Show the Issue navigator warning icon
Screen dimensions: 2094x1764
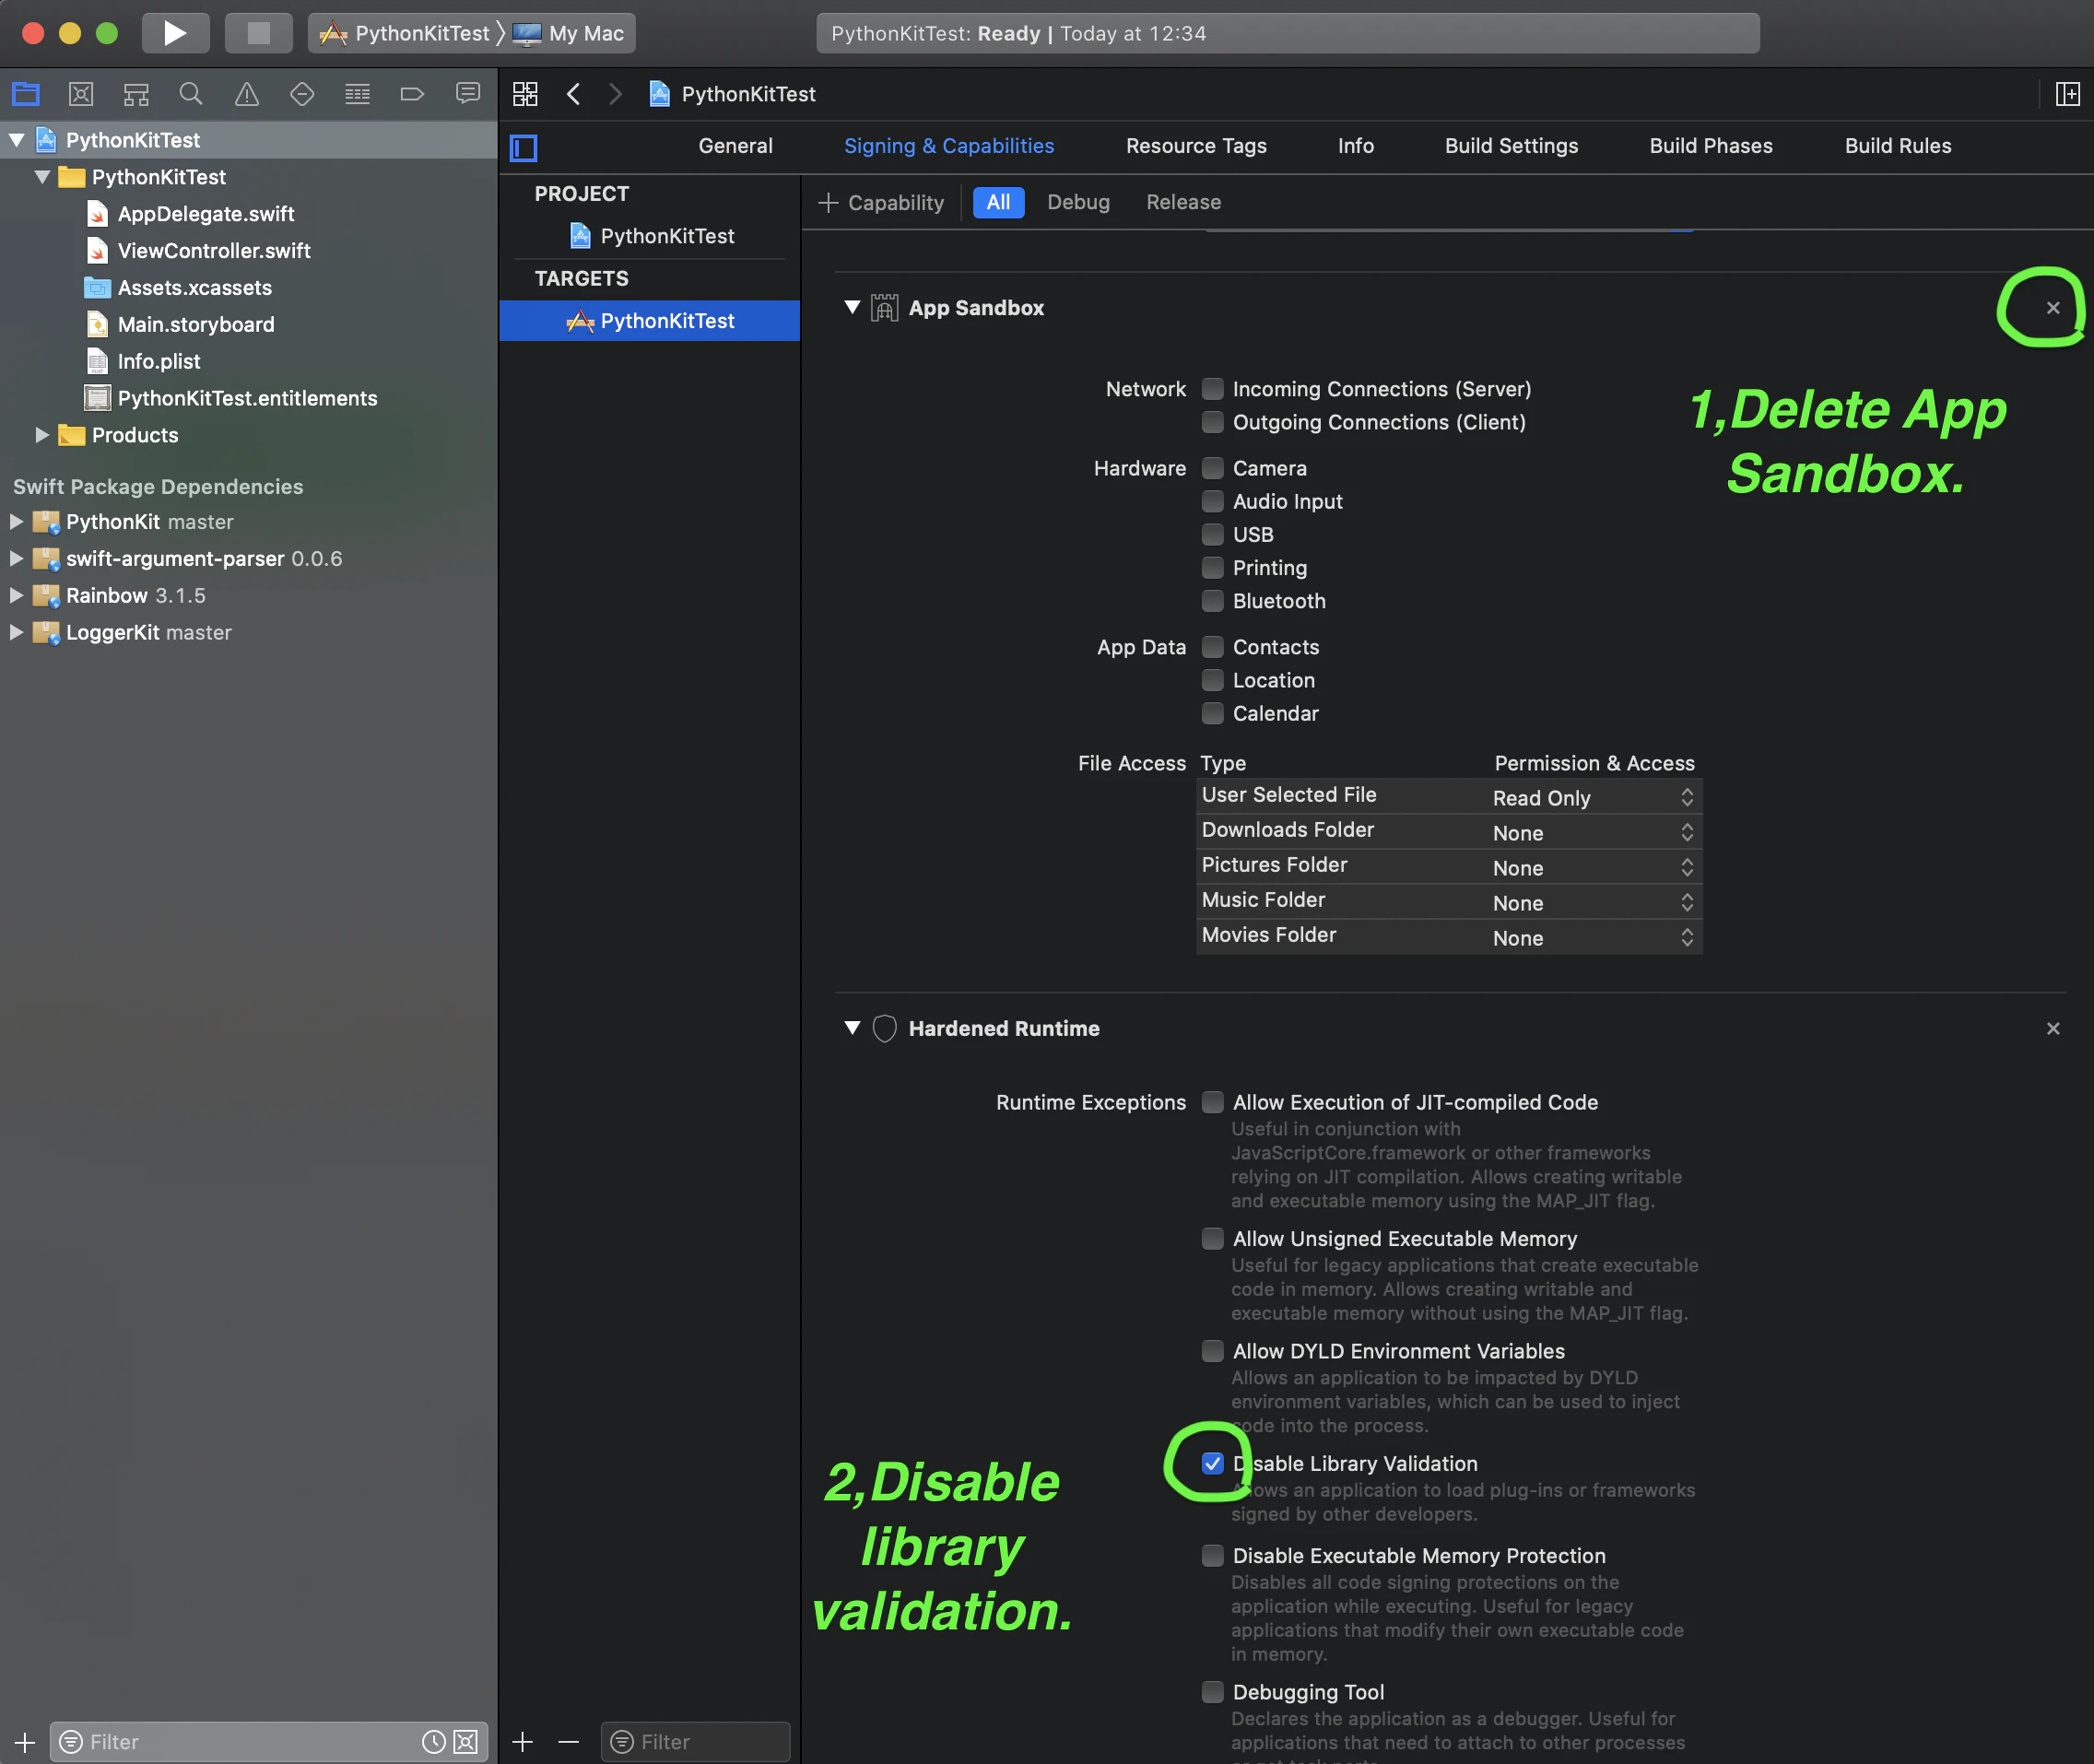pos(246,94)
